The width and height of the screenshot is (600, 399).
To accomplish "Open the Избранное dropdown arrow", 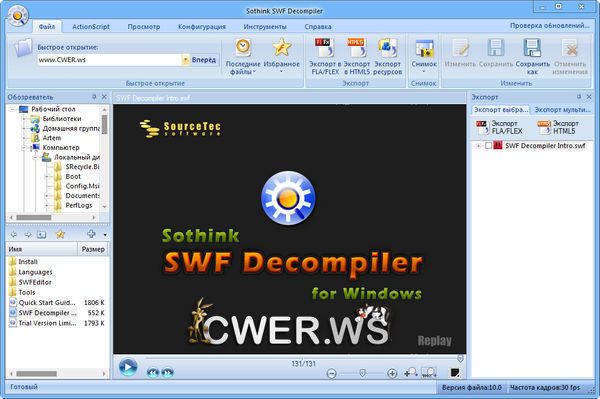I will point(282,72).
